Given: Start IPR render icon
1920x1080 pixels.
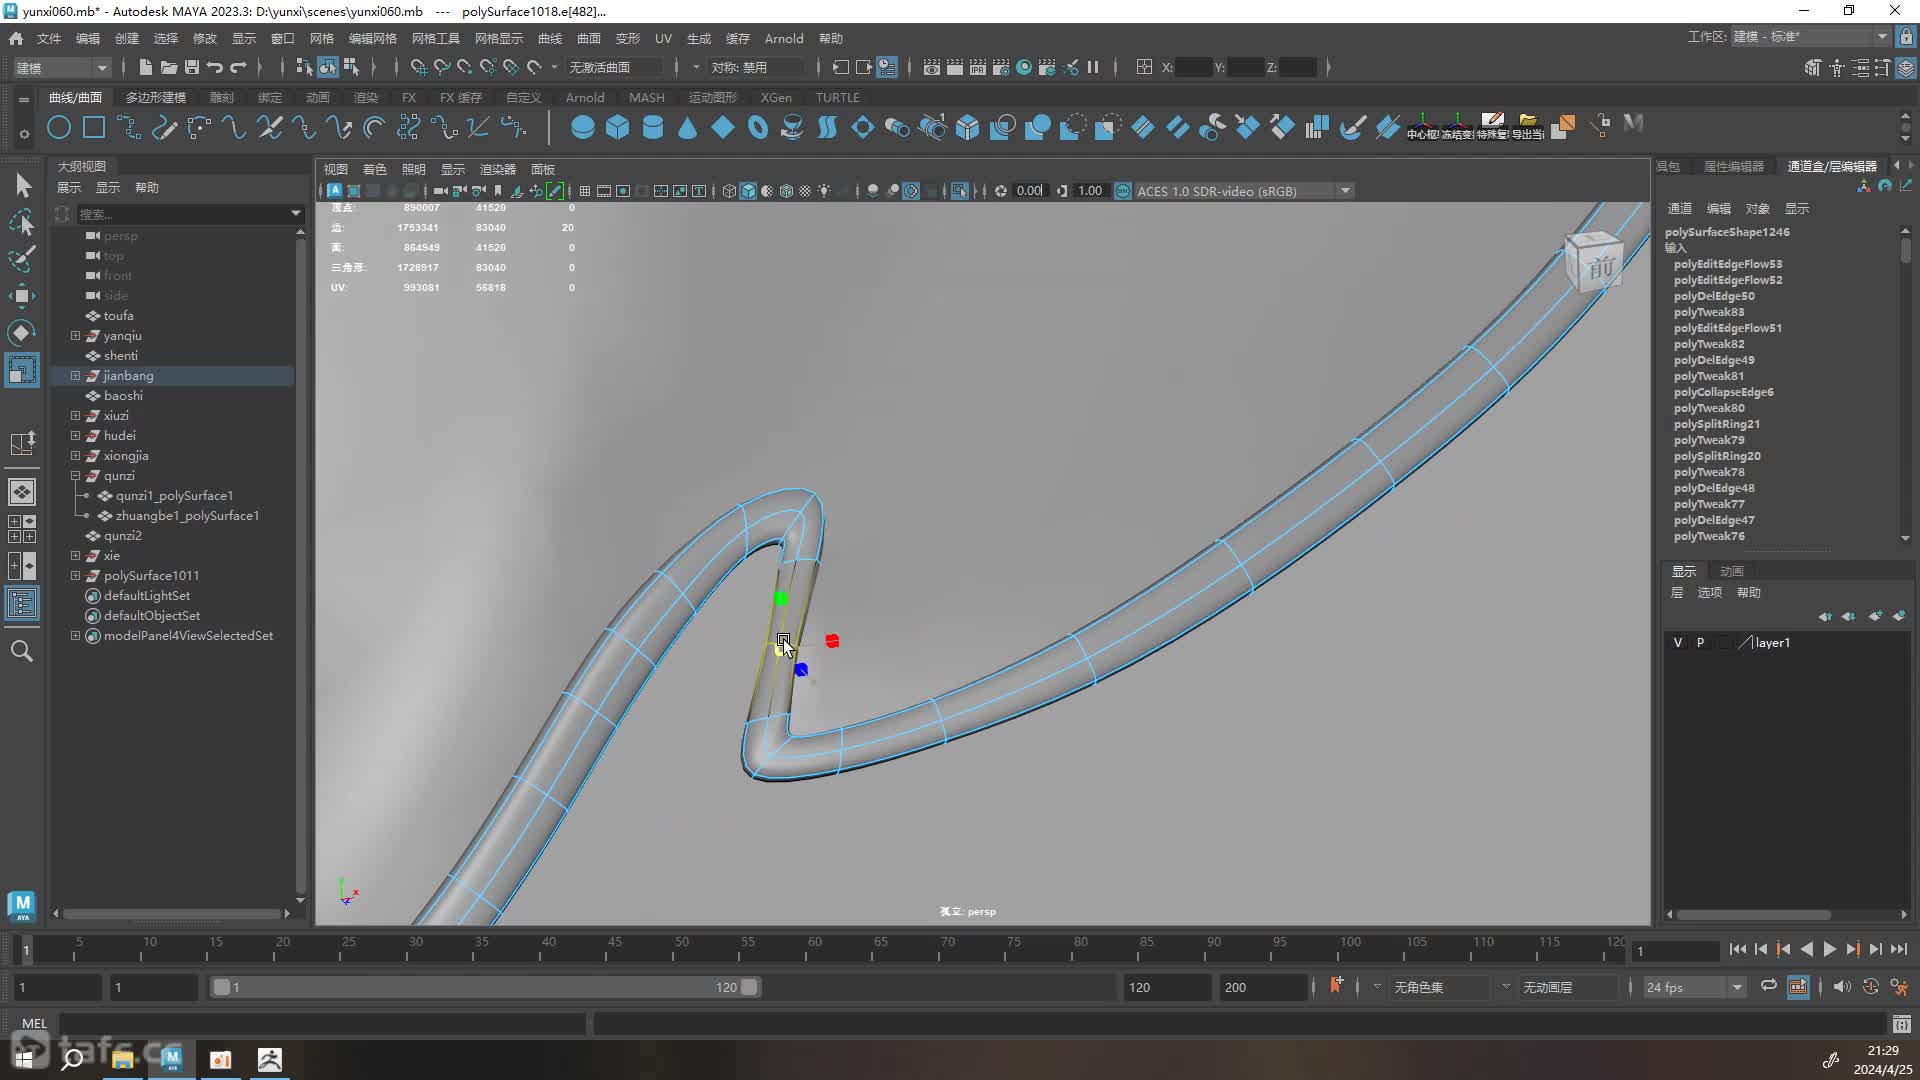Looking at the screenshot, I should tap(978, 67).
